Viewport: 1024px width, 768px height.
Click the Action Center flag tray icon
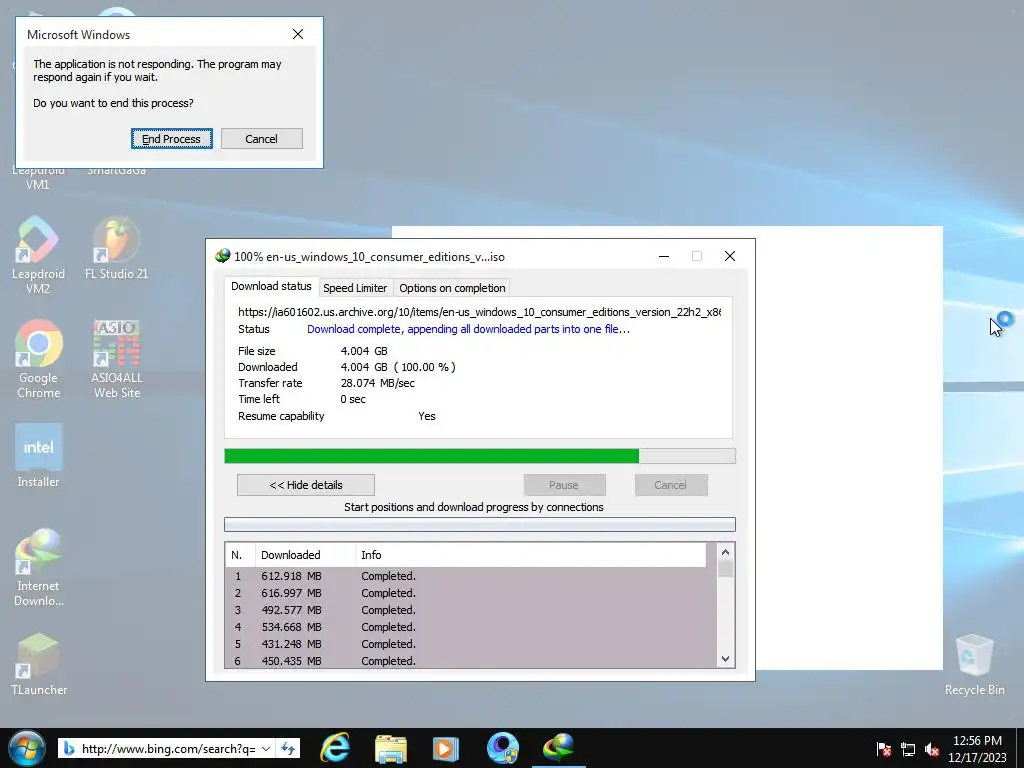pos(884,749)
